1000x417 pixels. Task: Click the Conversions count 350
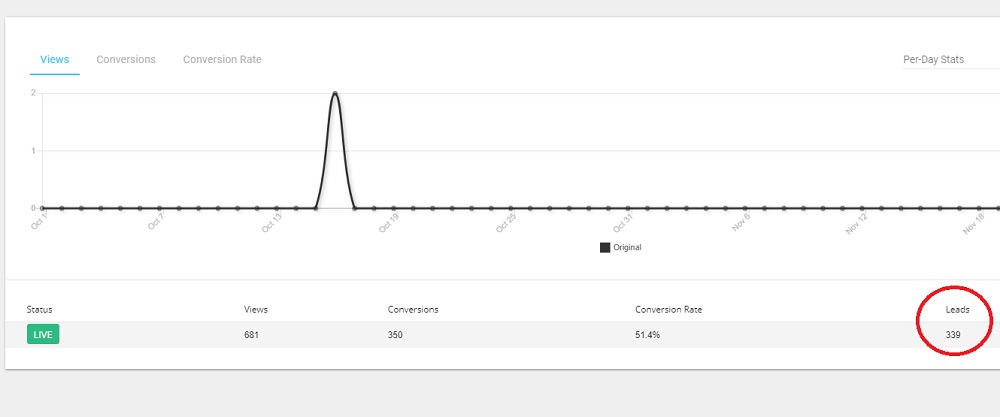tap(395, 335)
